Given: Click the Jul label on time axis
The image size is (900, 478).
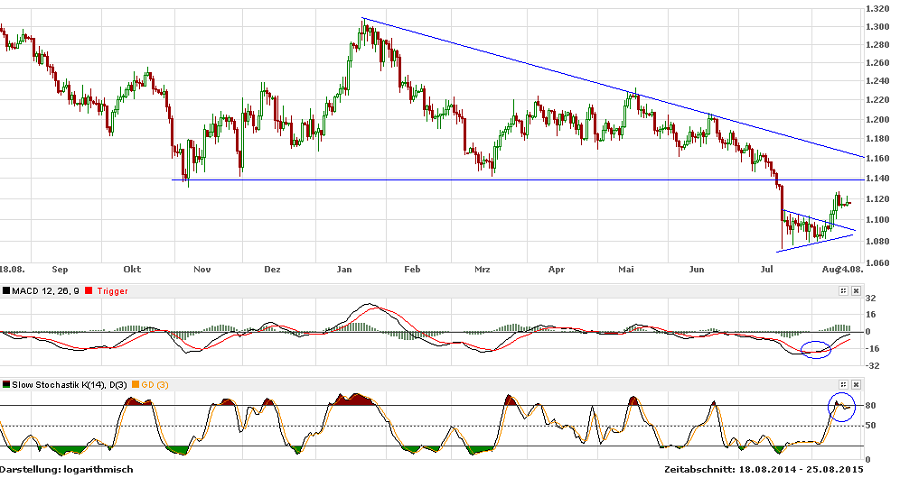Looking at the screenshot, I should click(x=768, y=269).
